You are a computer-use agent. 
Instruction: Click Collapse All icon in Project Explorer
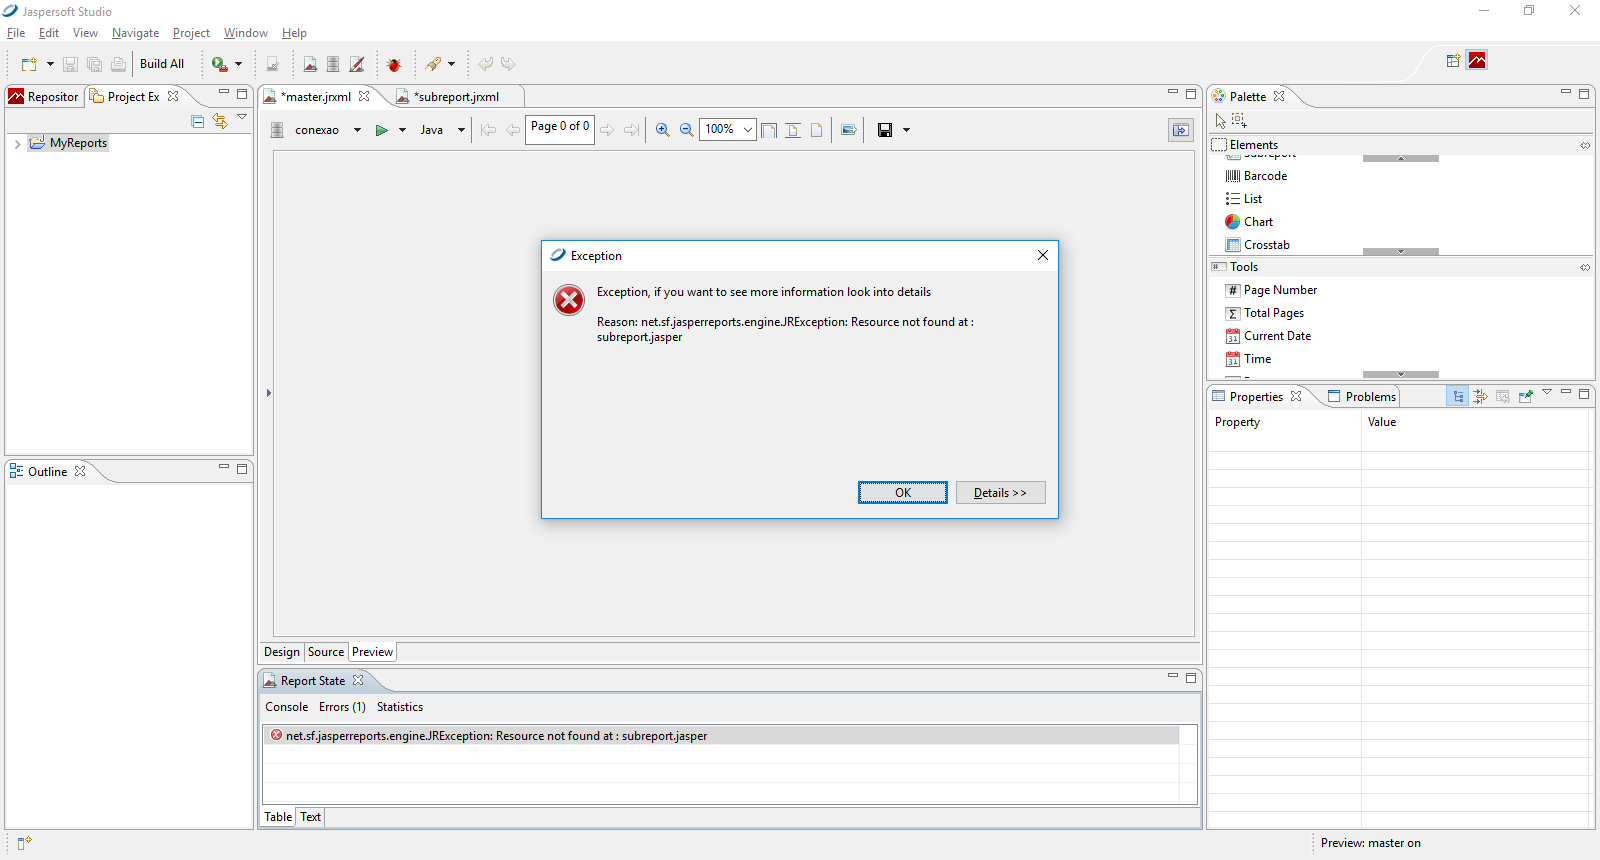click(x=197, y=121)
